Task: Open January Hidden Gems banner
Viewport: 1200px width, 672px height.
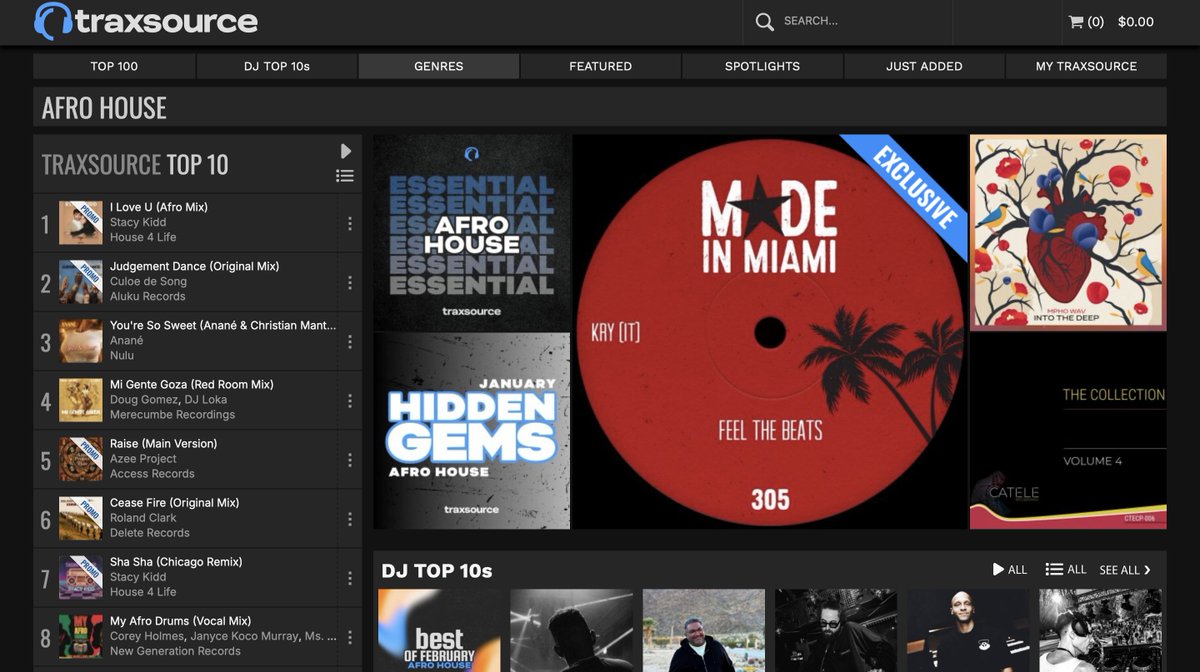Action: click(472, 431)
